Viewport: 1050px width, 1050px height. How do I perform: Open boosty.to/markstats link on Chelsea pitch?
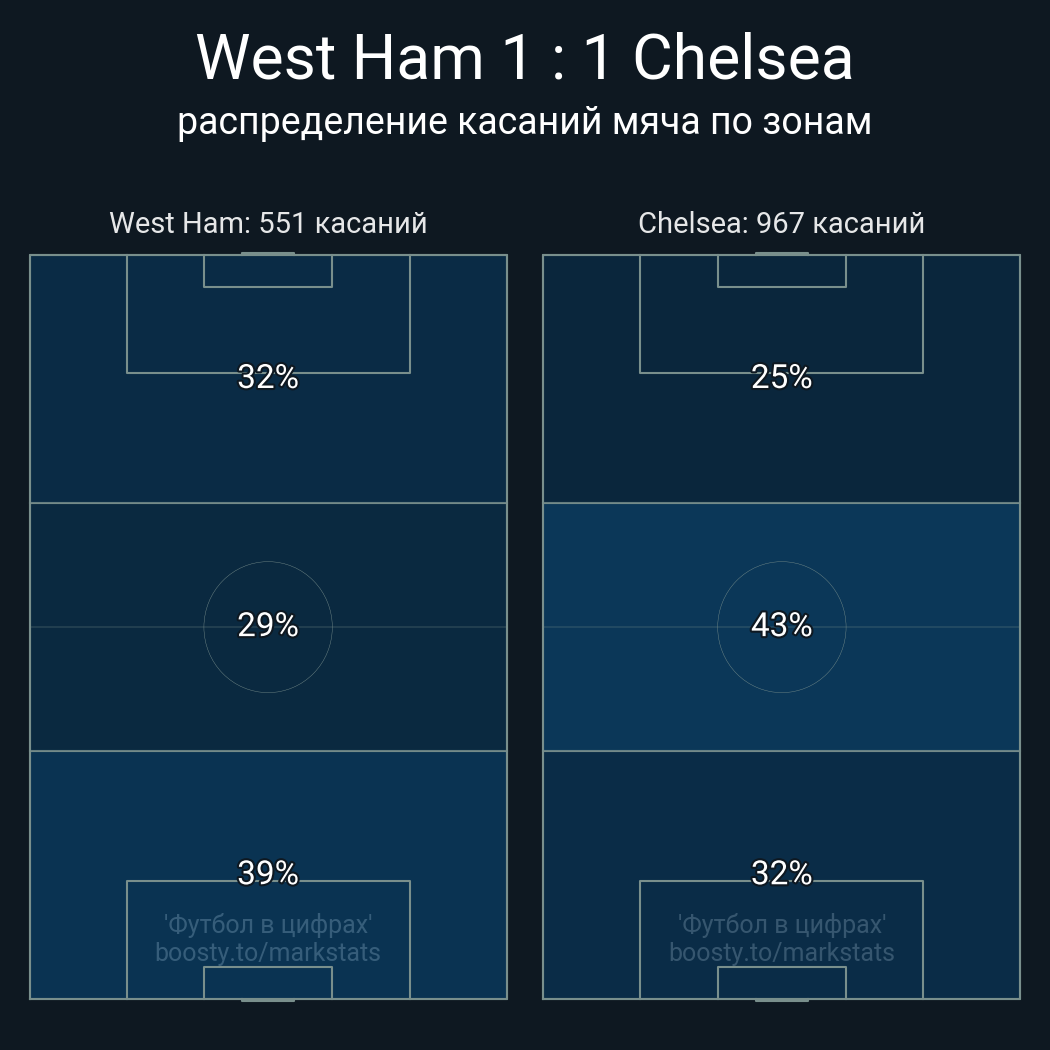click(x=781, y=952)
